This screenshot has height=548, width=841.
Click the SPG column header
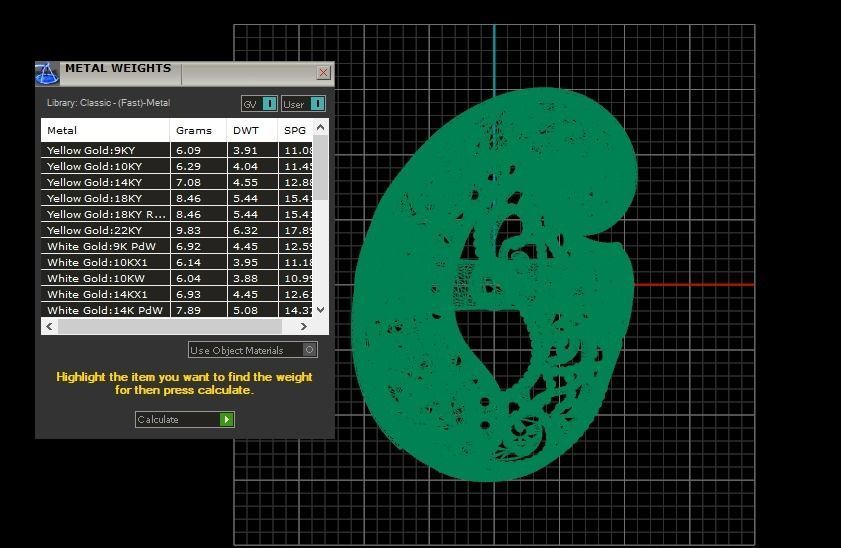pos(296,130)
